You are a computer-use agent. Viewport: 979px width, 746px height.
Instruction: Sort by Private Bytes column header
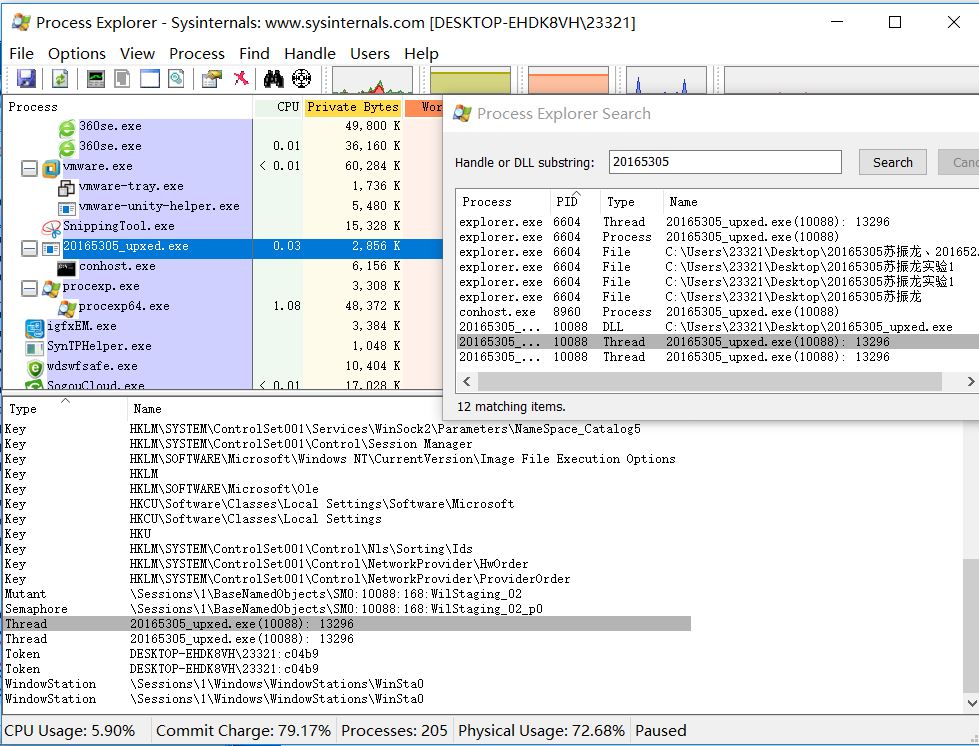click(353, 107)
